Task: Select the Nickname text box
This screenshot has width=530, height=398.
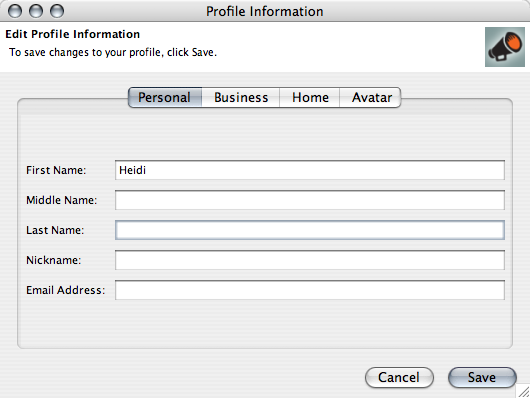Action: click(x=310, y=260)
